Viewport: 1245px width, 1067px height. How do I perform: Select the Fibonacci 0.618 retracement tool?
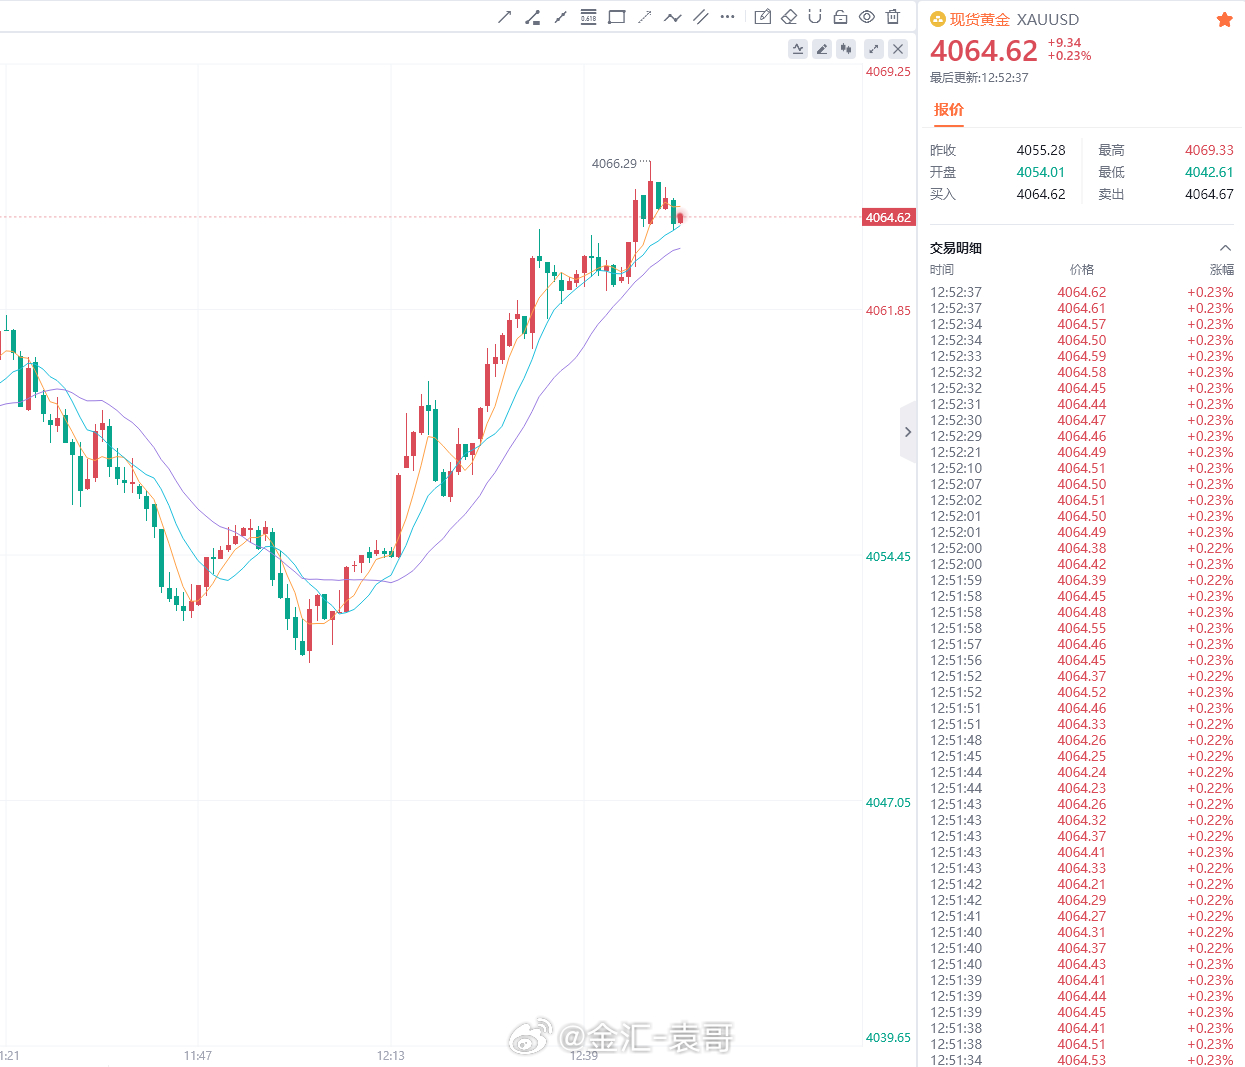[588, 17]
